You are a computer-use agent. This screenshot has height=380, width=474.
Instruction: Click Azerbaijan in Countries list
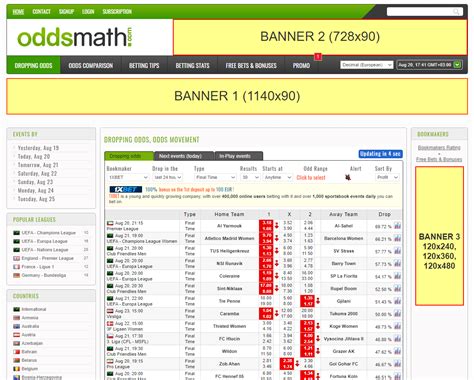(32, 343)
